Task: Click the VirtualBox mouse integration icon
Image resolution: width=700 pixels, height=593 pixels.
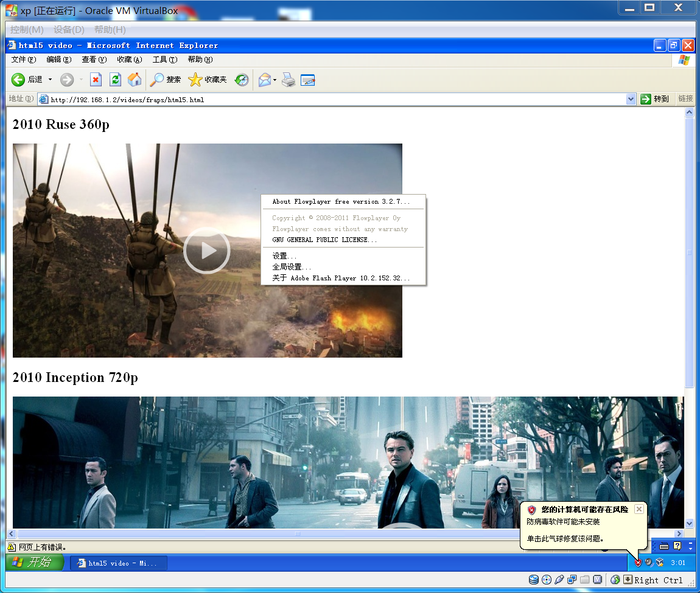Action: (x=615, y=580)
